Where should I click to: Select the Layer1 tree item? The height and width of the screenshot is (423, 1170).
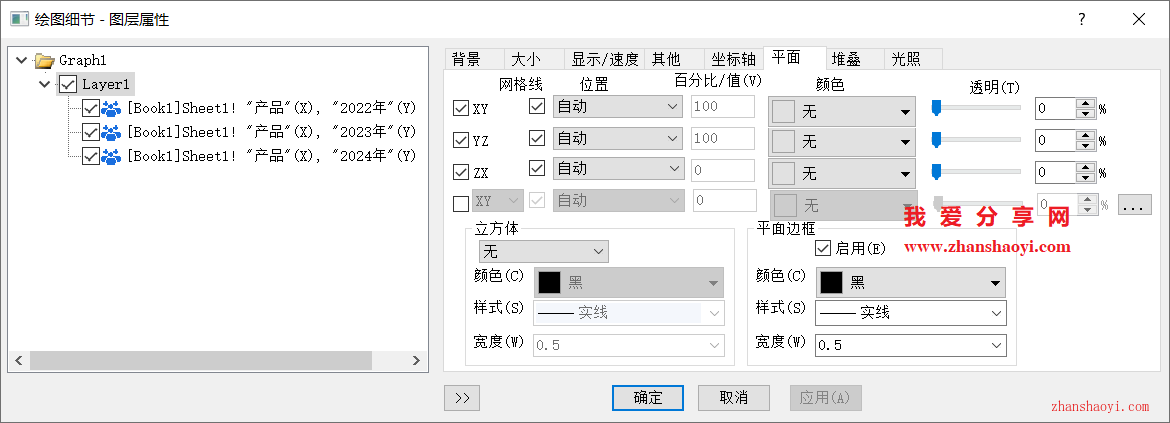coord(106,84)
